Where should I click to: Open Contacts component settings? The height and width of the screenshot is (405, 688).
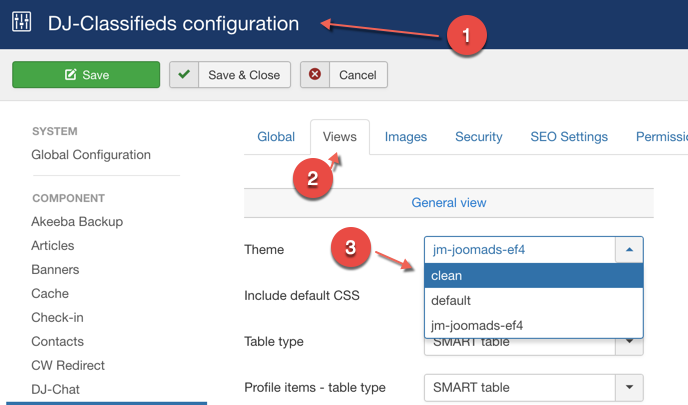[57, 341]
